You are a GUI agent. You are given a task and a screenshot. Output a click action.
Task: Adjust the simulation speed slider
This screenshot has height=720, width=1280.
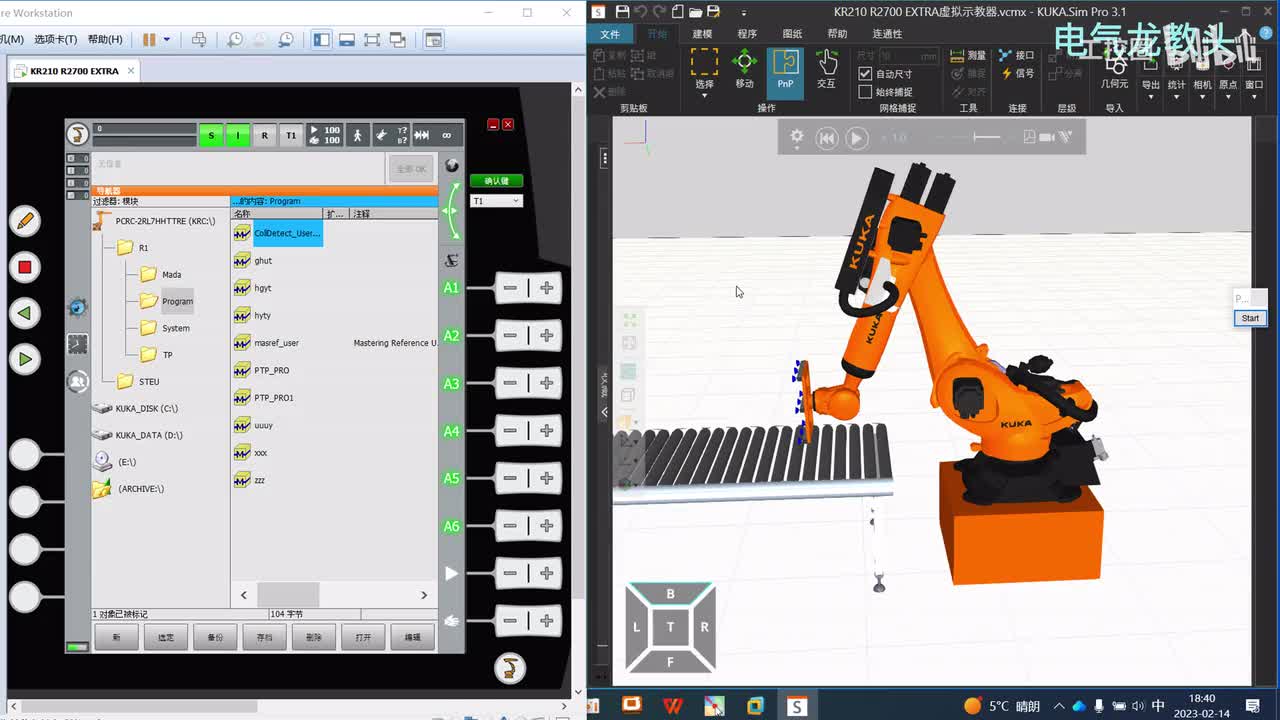pyautogui.click(x=987, y=137)
